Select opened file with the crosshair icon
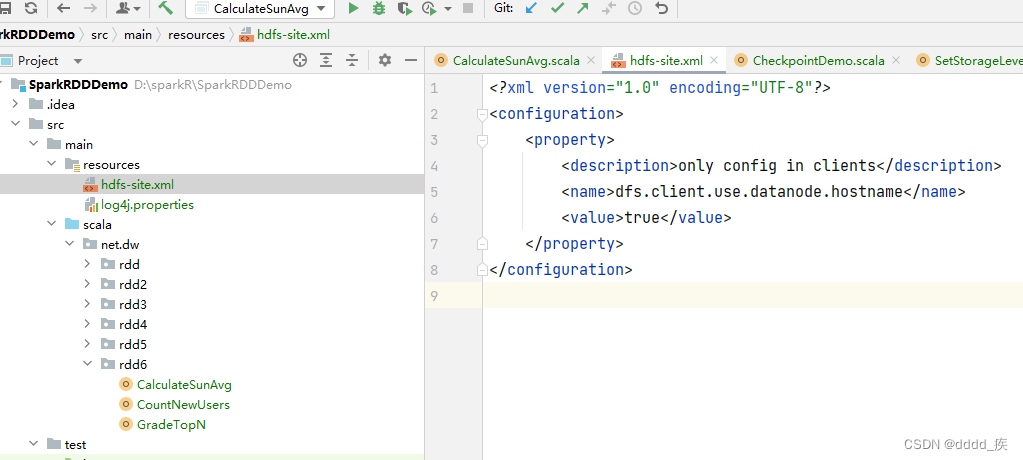This screenshot has width=1023, height=460. tap(299, 61)
